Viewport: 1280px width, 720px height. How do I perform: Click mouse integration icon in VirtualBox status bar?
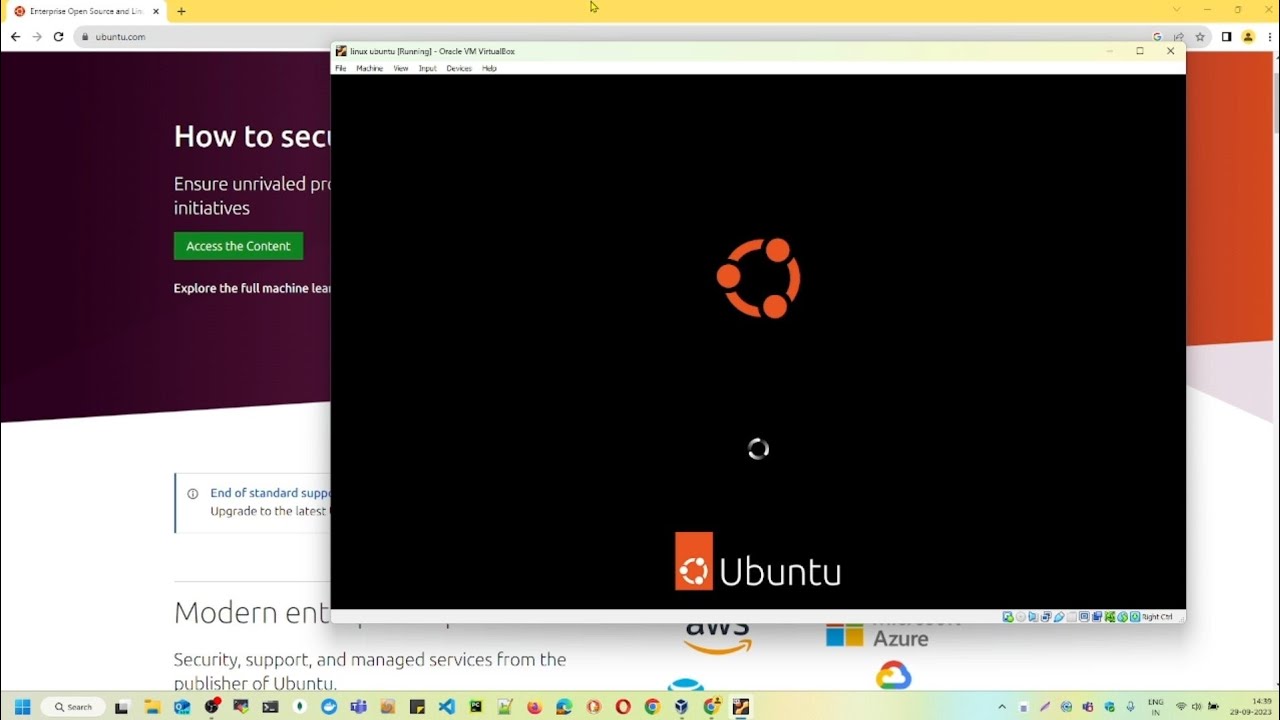(x=1122, y=617)
